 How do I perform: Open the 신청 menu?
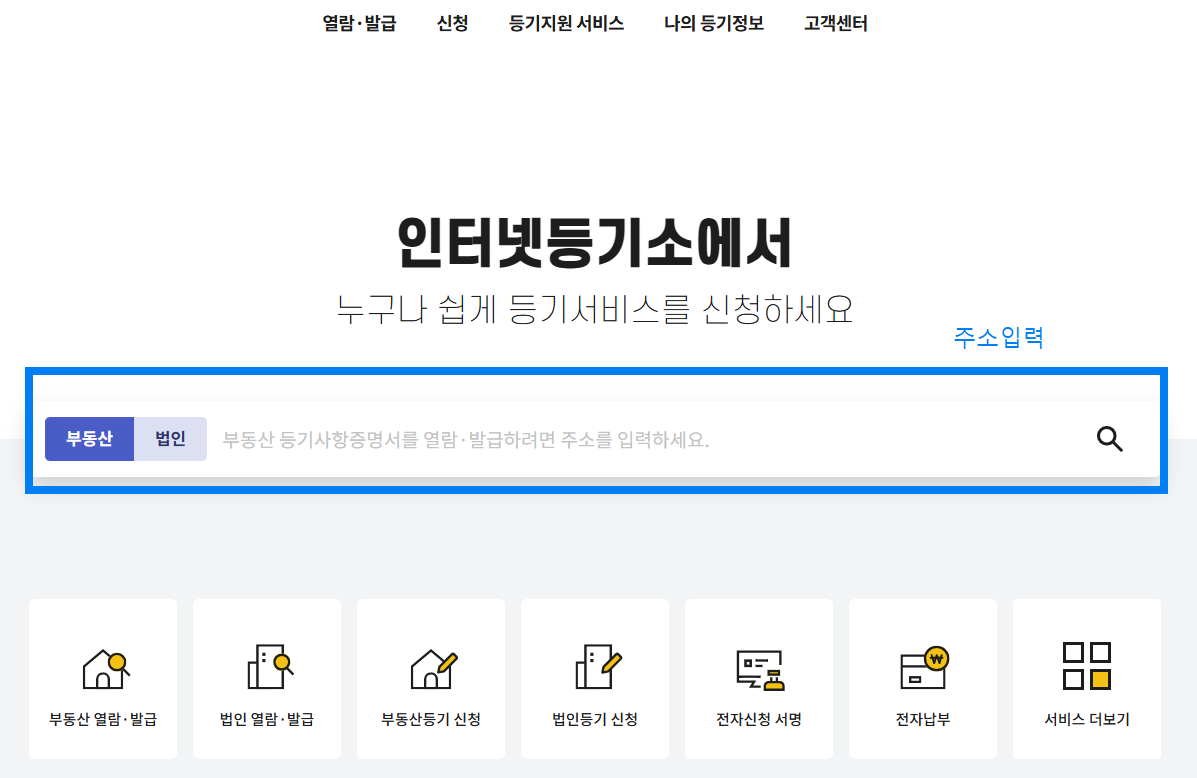click(x=452, y=23)
